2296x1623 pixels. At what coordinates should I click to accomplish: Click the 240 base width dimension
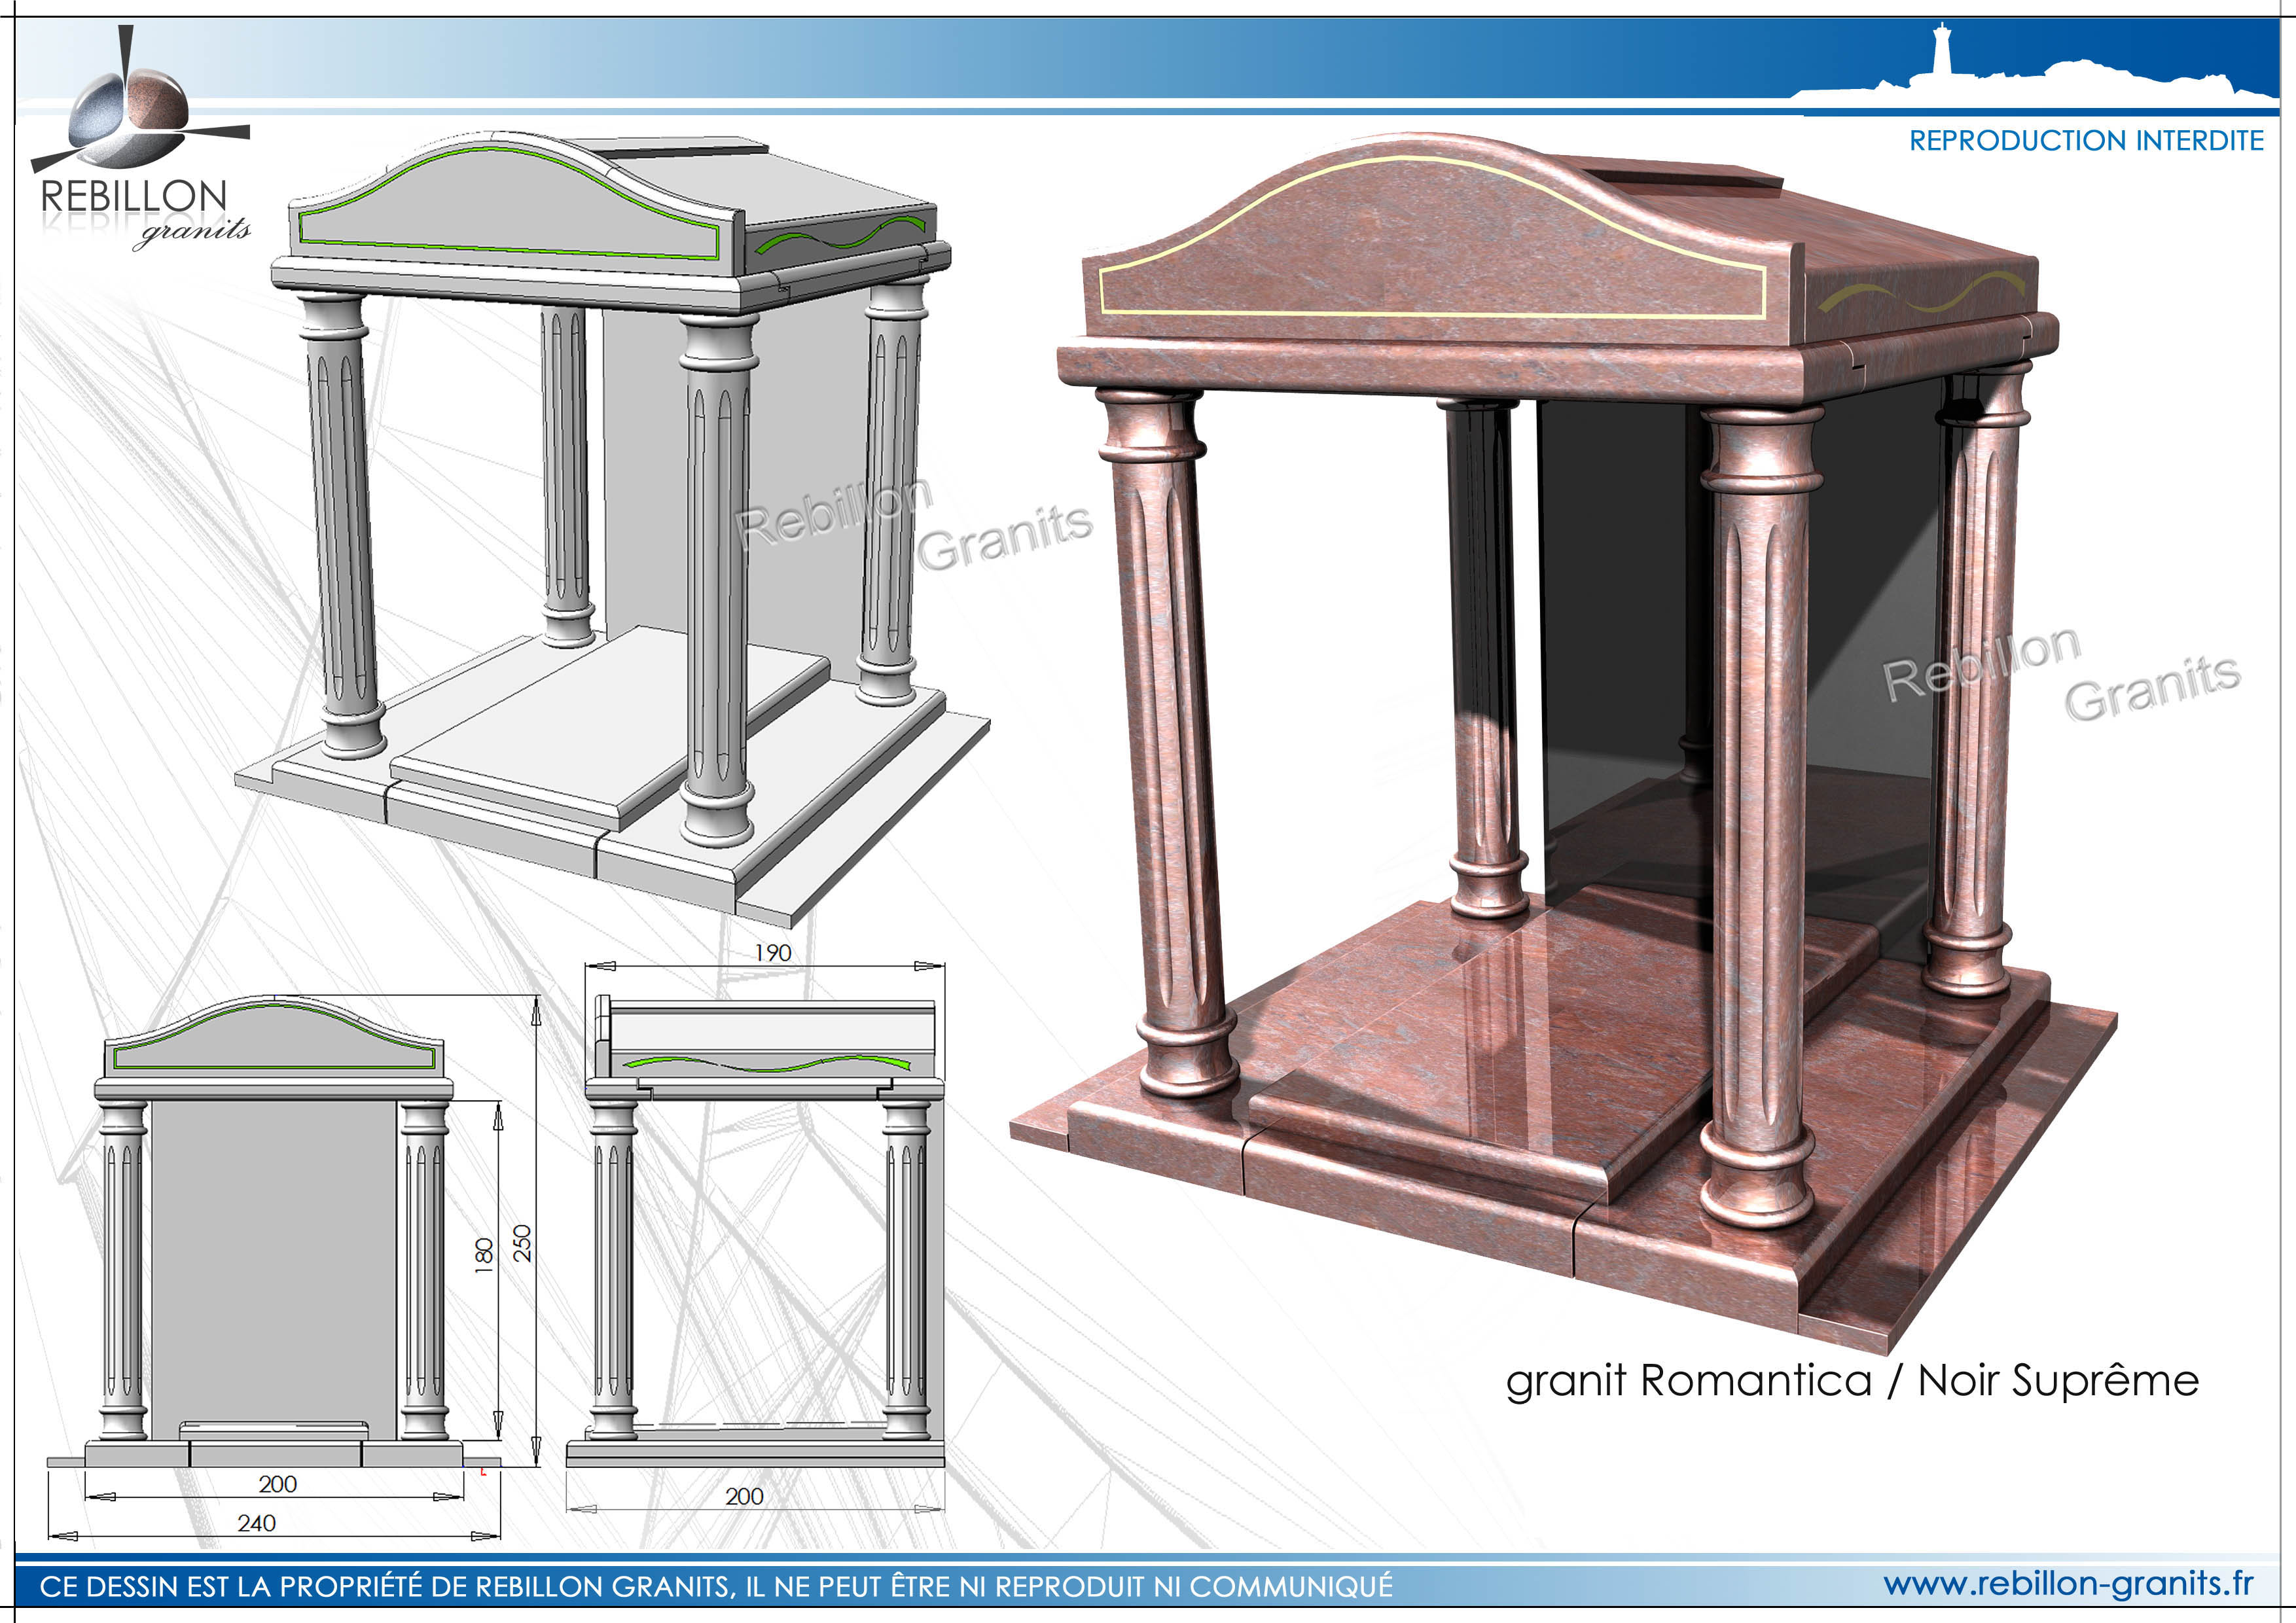tap(256, 1523)
